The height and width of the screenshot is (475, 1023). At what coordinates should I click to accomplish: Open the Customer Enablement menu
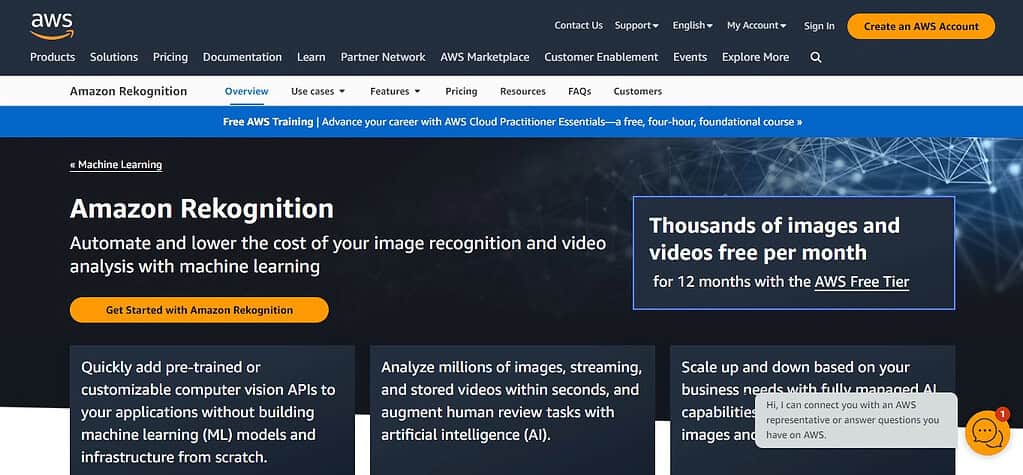(x=601, y=57)
